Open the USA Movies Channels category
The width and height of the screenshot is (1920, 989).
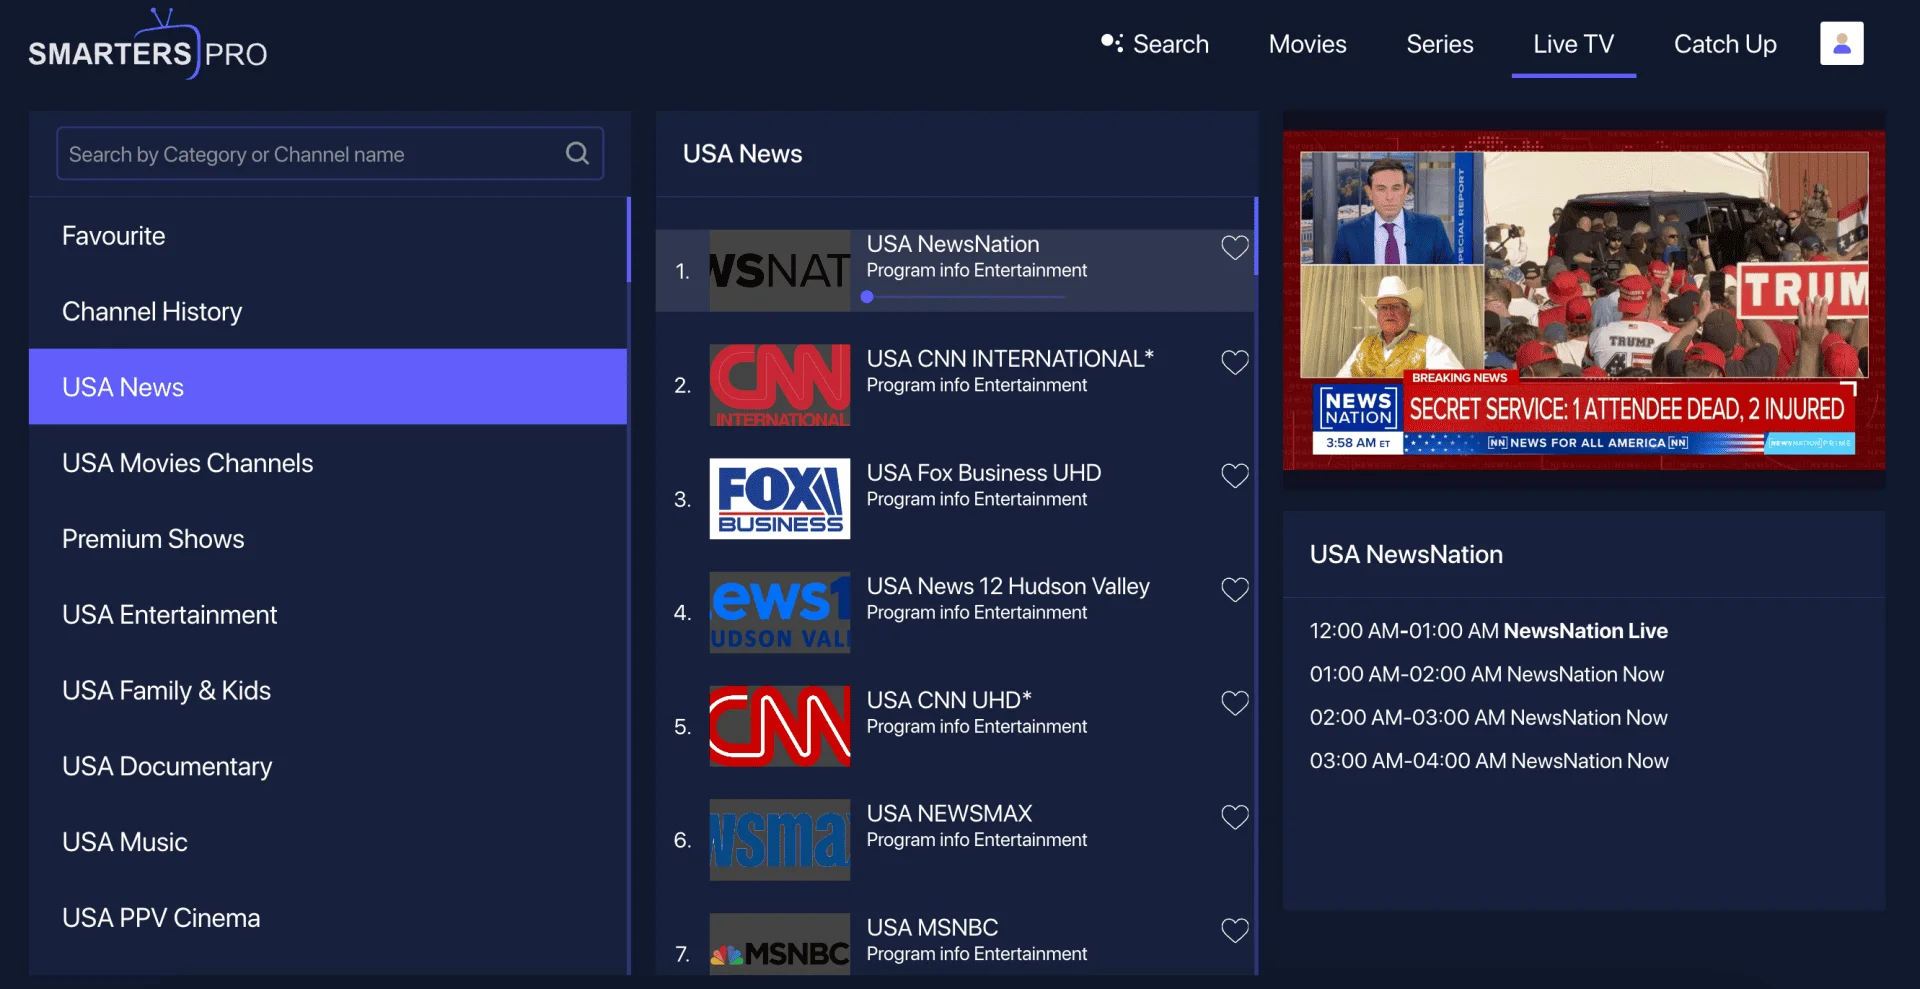[328, 463]
